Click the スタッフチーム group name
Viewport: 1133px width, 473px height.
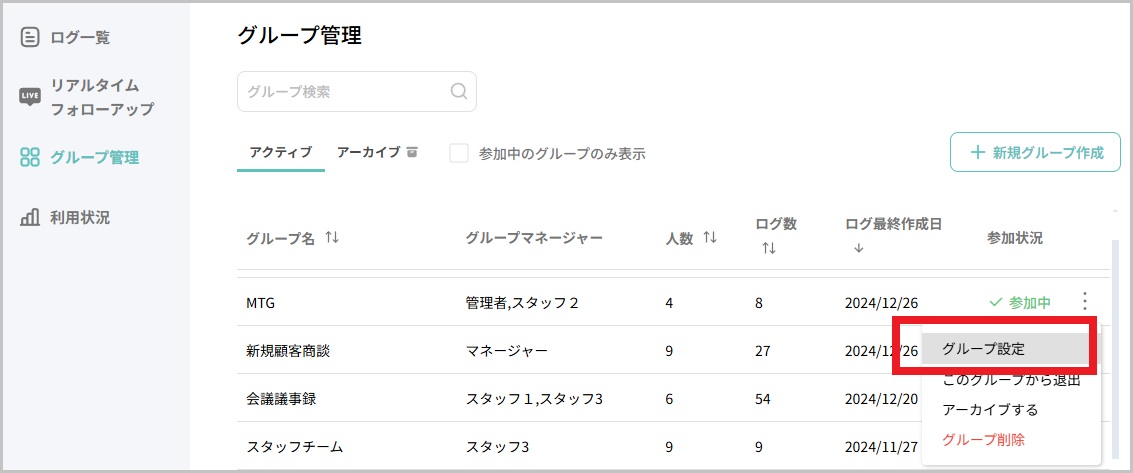pyautogui.click(x=295, y=447)
